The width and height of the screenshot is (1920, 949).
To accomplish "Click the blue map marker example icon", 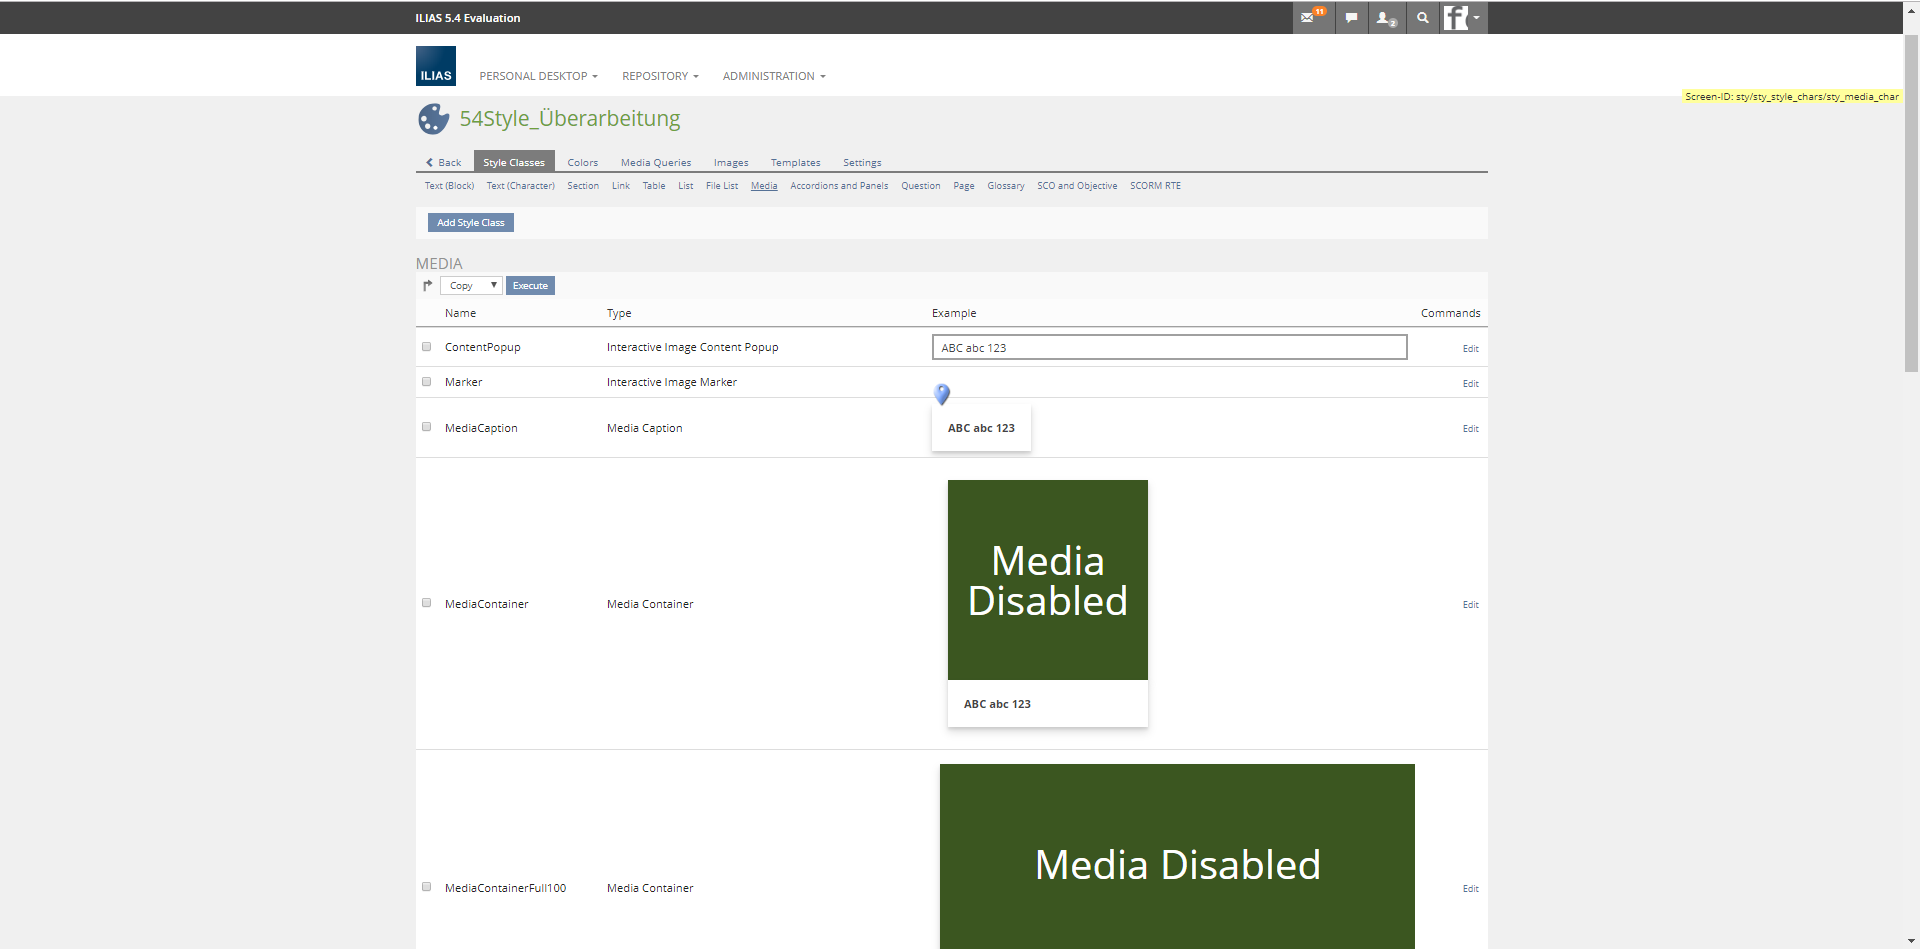I will (942, 394).
